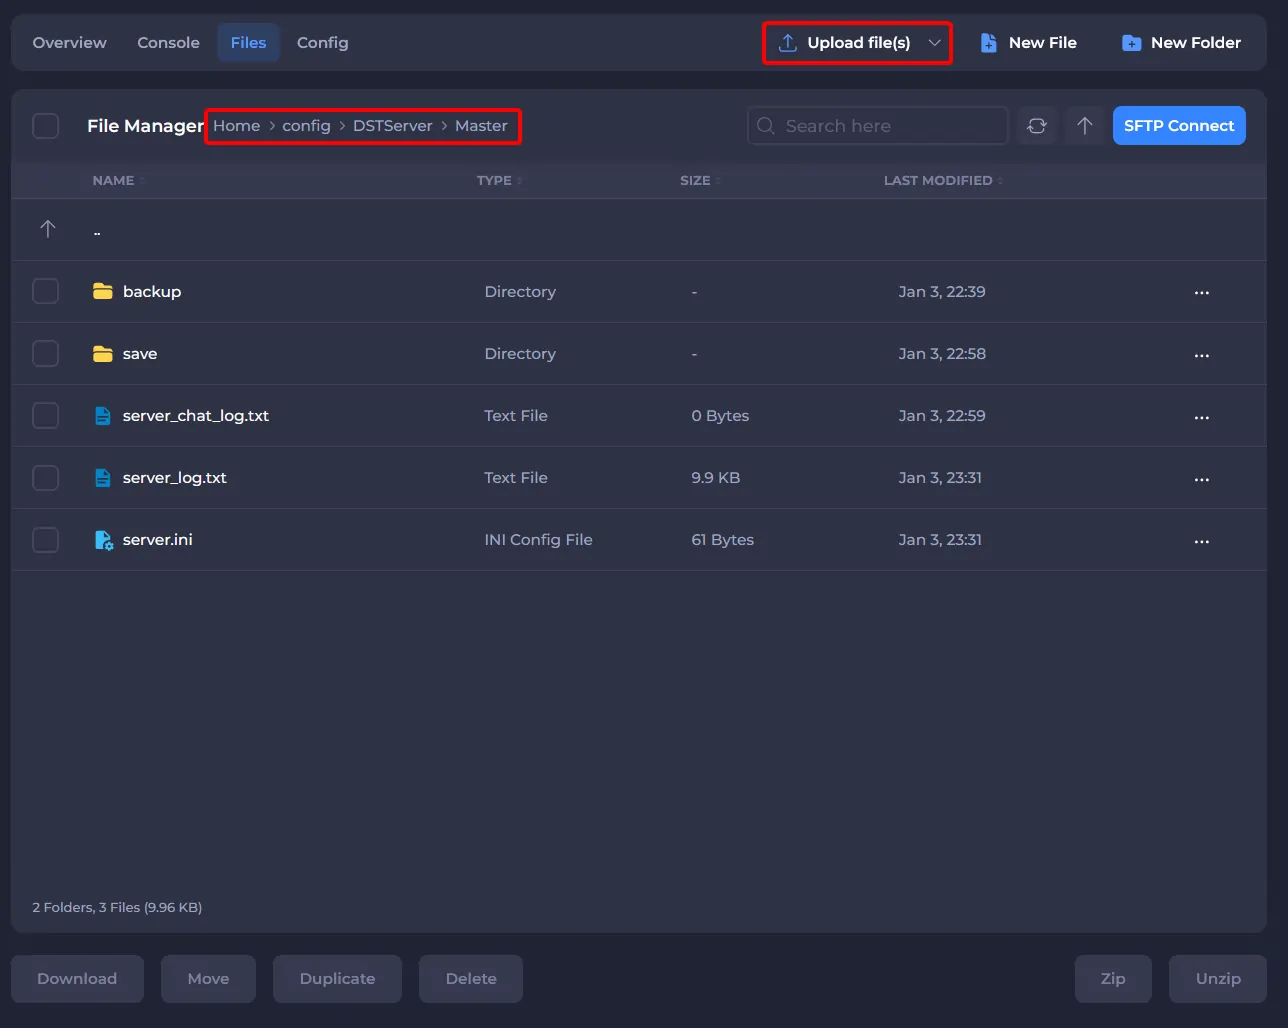Open the backup directory by name
Viewport: 1288px width, 1028px height.
coord(152,291)
